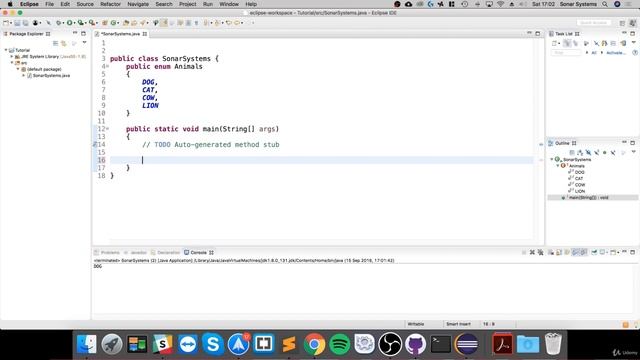
Task: Open the Open Console dropdown
Action: pos(618,253)
